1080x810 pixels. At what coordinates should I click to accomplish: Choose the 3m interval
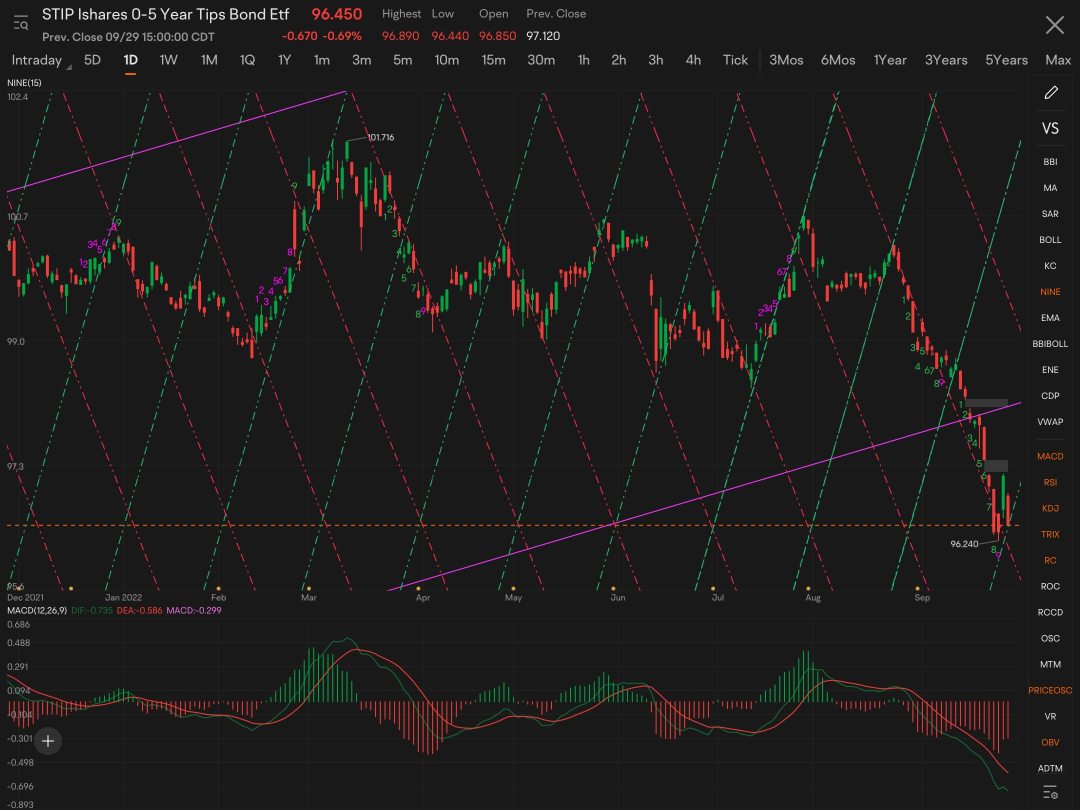362,60
